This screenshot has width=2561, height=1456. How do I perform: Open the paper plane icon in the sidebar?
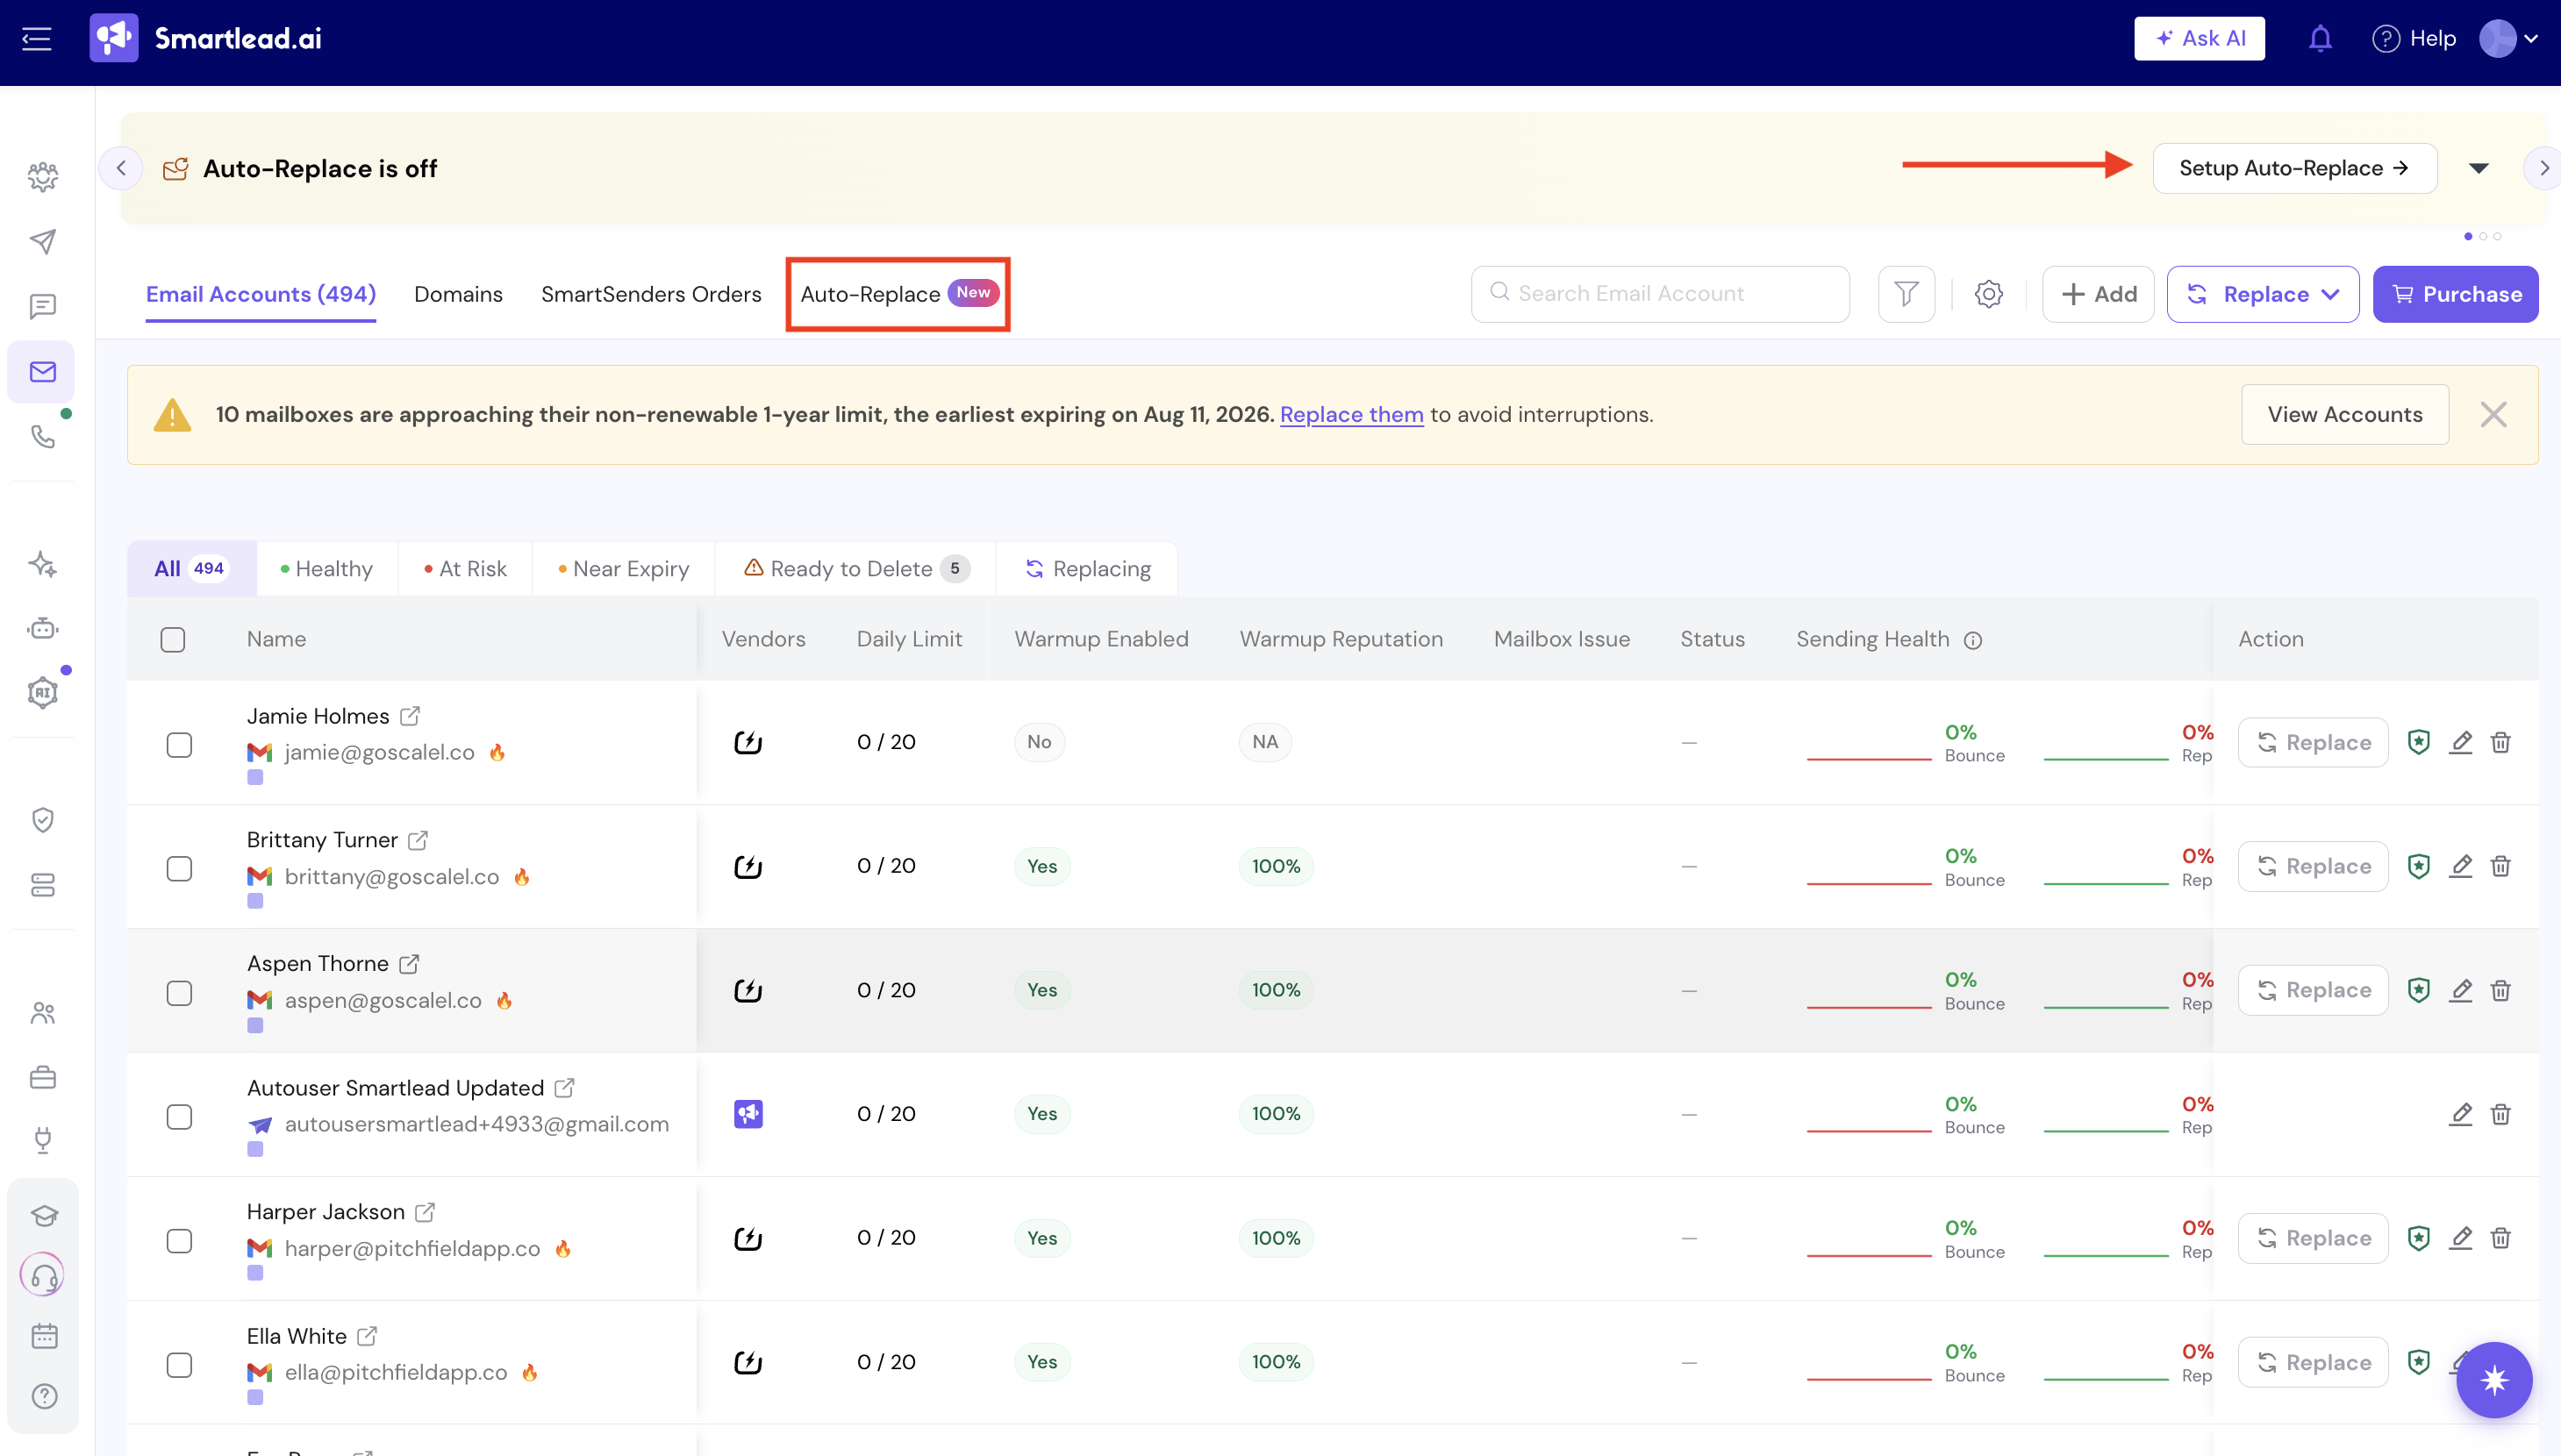[43, 241]
